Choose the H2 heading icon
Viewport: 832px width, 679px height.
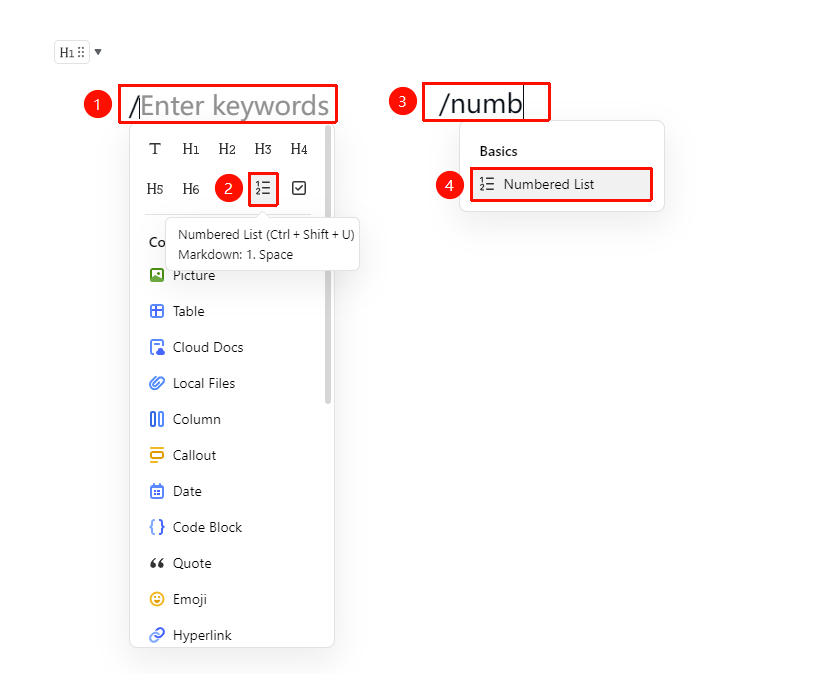[227, 149]
